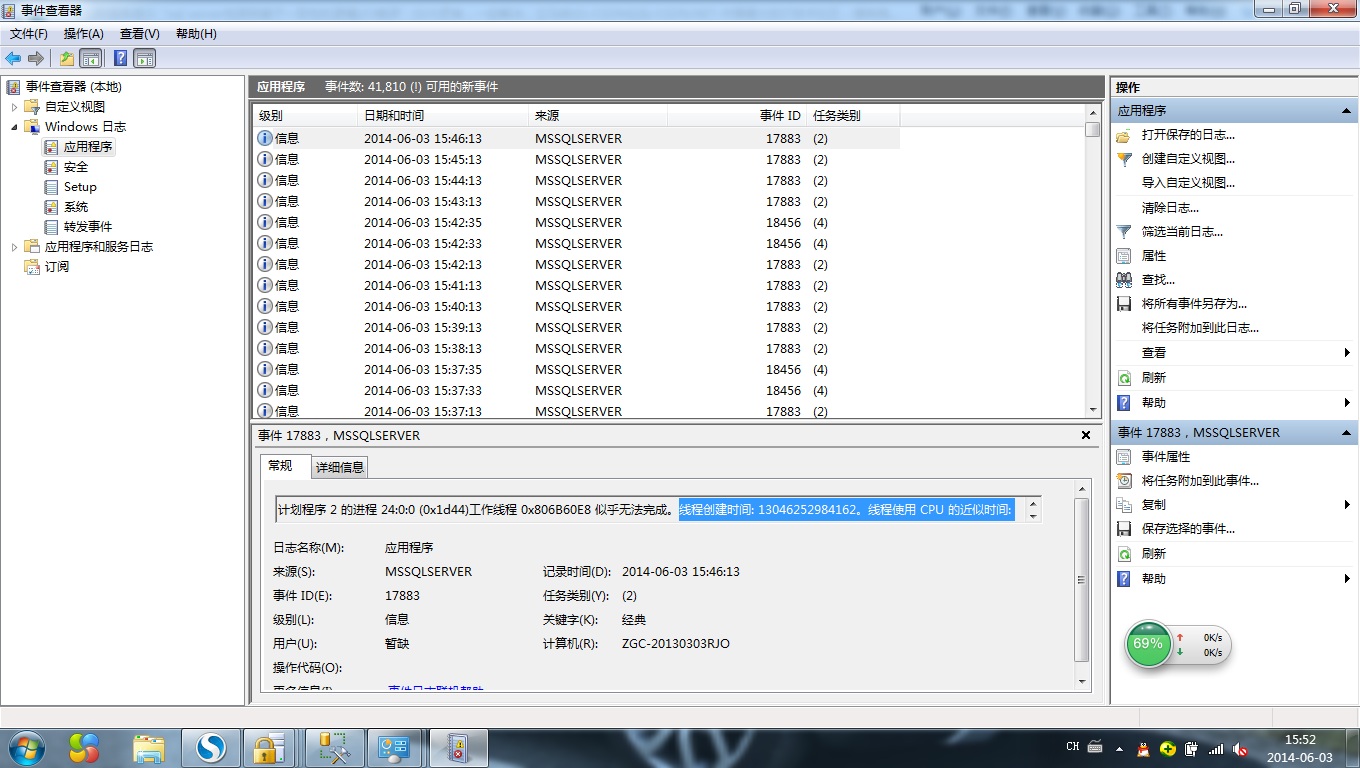Viewport: 1360px width, 768px height.
Task: Click 导入自定义视图 action link
Action: pyautogui.click(x=1188, y=183)
